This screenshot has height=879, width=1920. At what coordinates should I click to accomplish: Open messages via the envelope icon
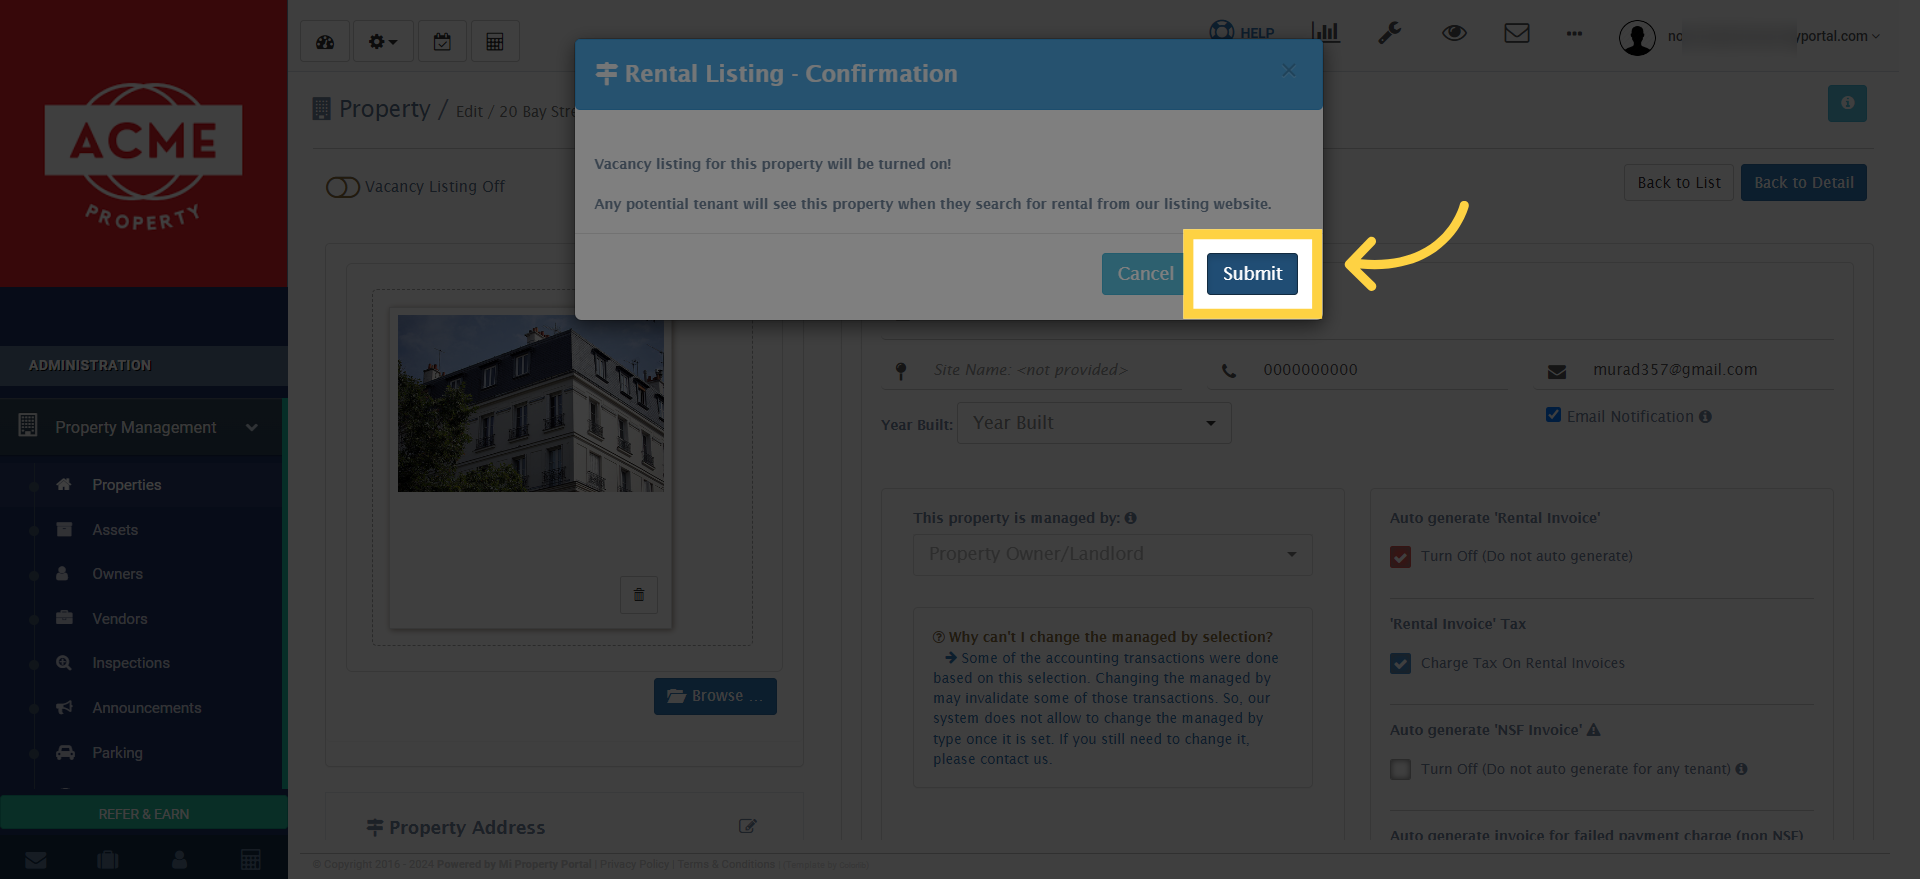[1517, 33]
